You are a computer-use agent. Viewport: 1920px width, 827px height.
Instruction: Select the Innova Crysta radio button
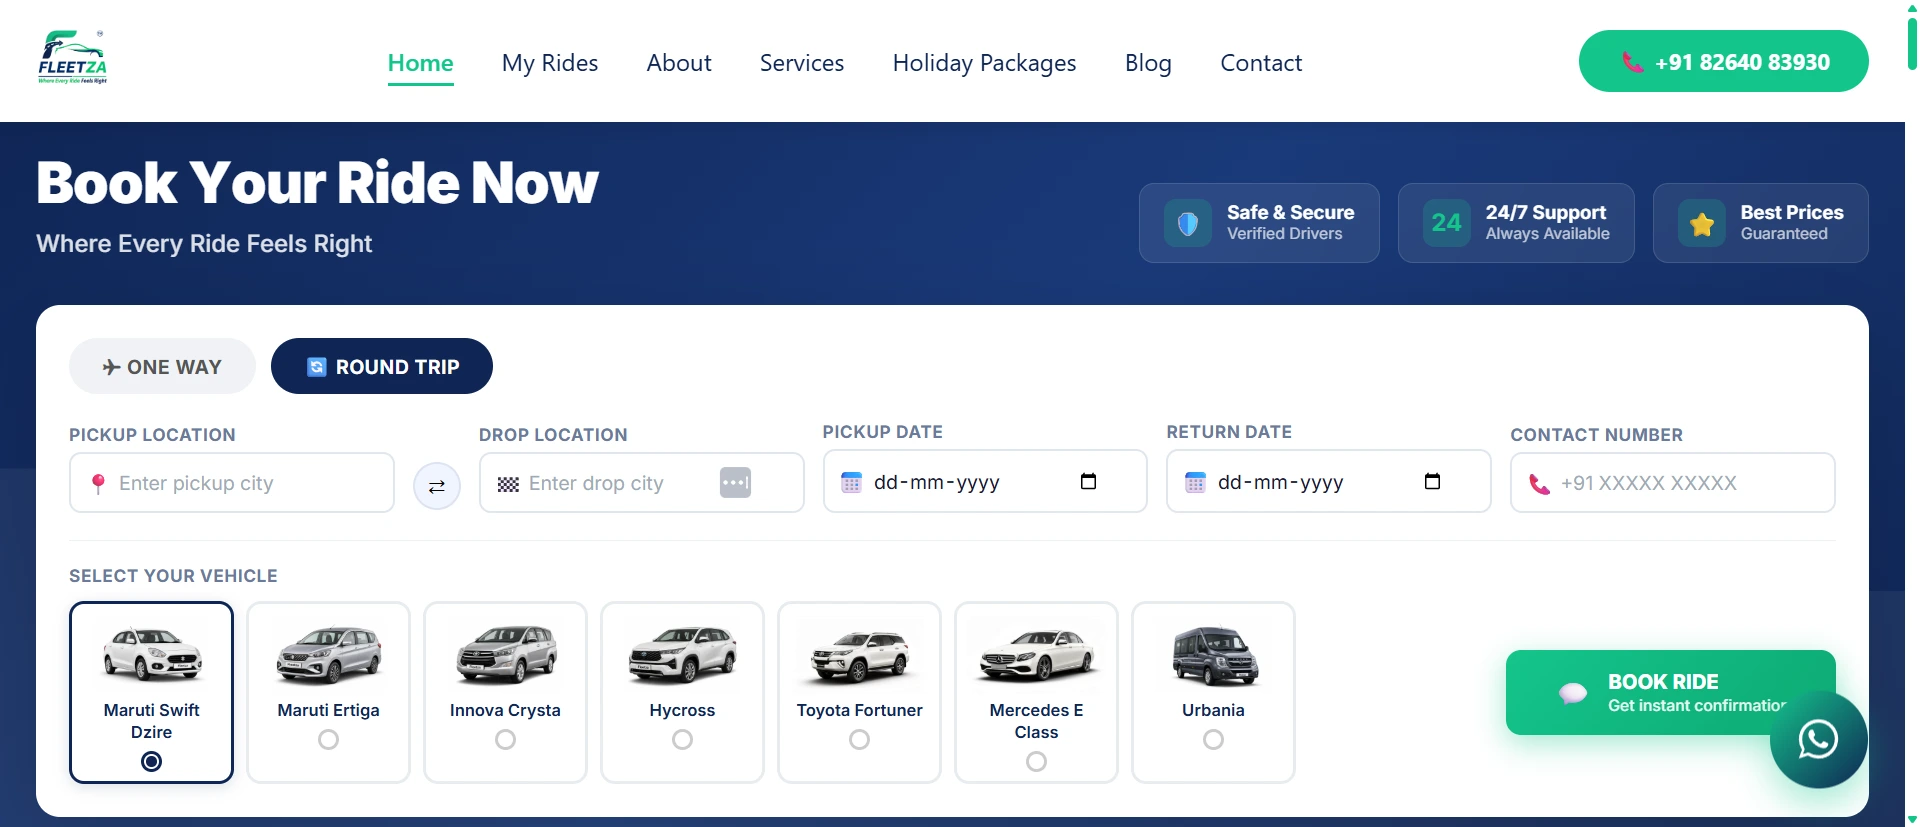coord(505,740)
